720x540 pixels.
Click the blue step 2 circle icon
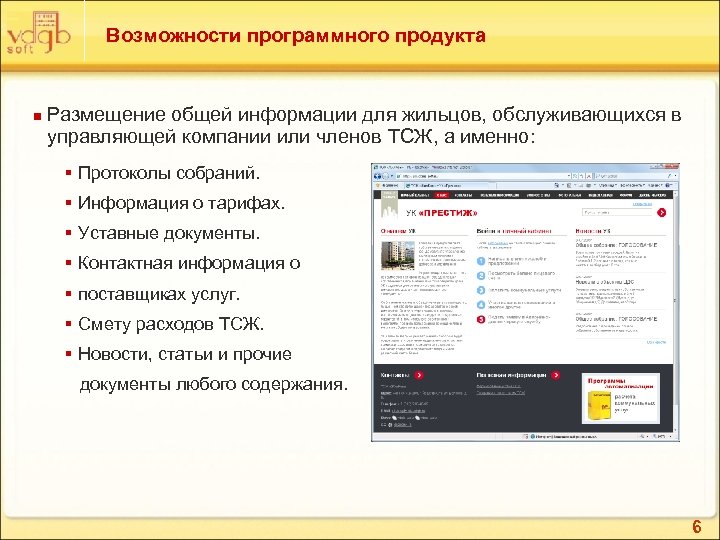(481, 276)
